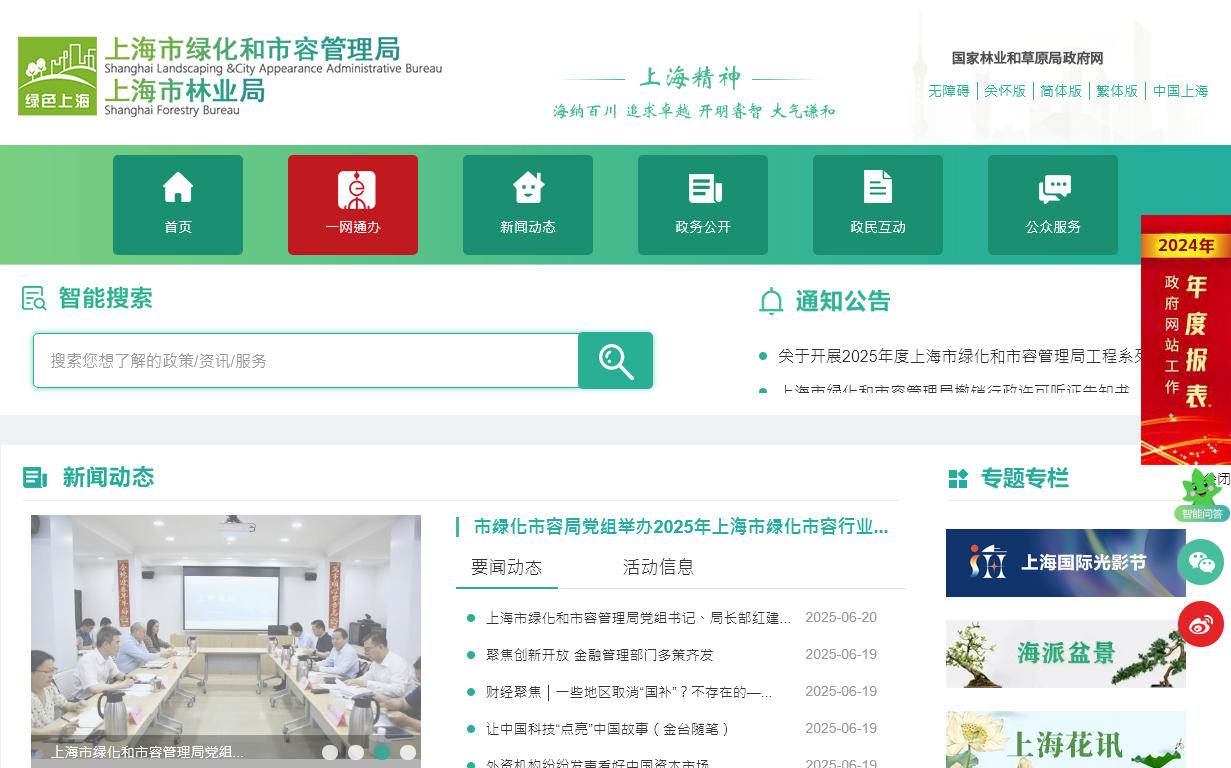This screenshot has width=1231, height=768.
Task: Click the 上海精神 slogan graphic
Action: [x=694, y=92]
